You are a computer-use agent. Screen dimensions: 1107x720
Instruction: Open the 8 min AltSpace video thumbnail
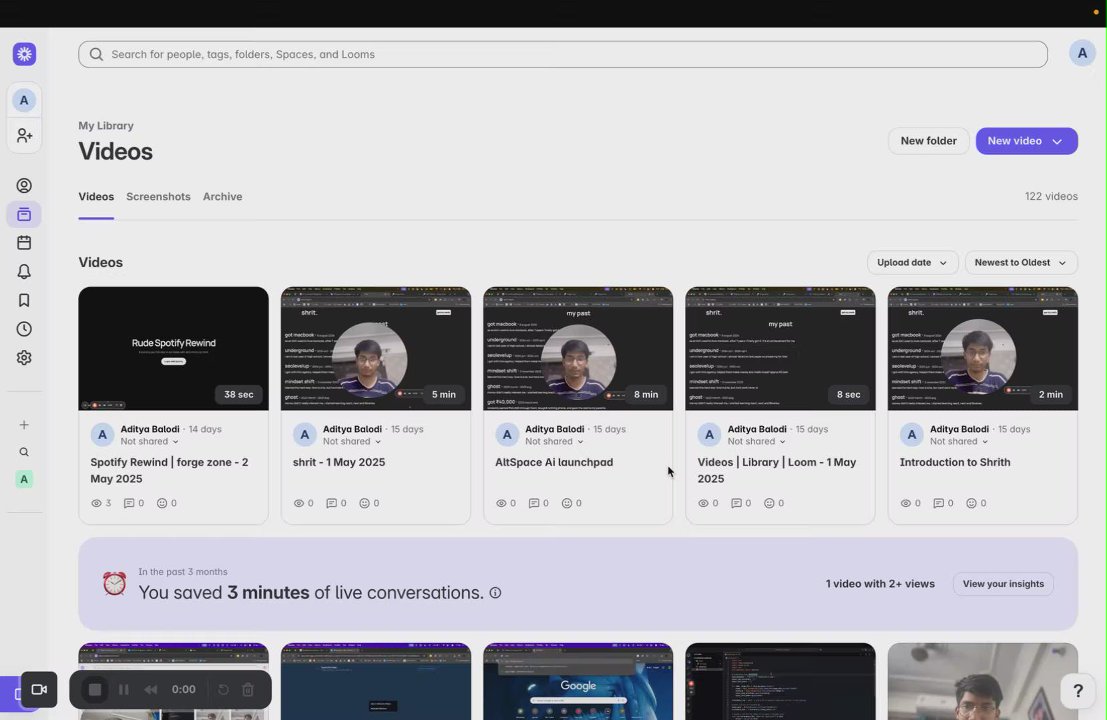click(x=578, y=348)
